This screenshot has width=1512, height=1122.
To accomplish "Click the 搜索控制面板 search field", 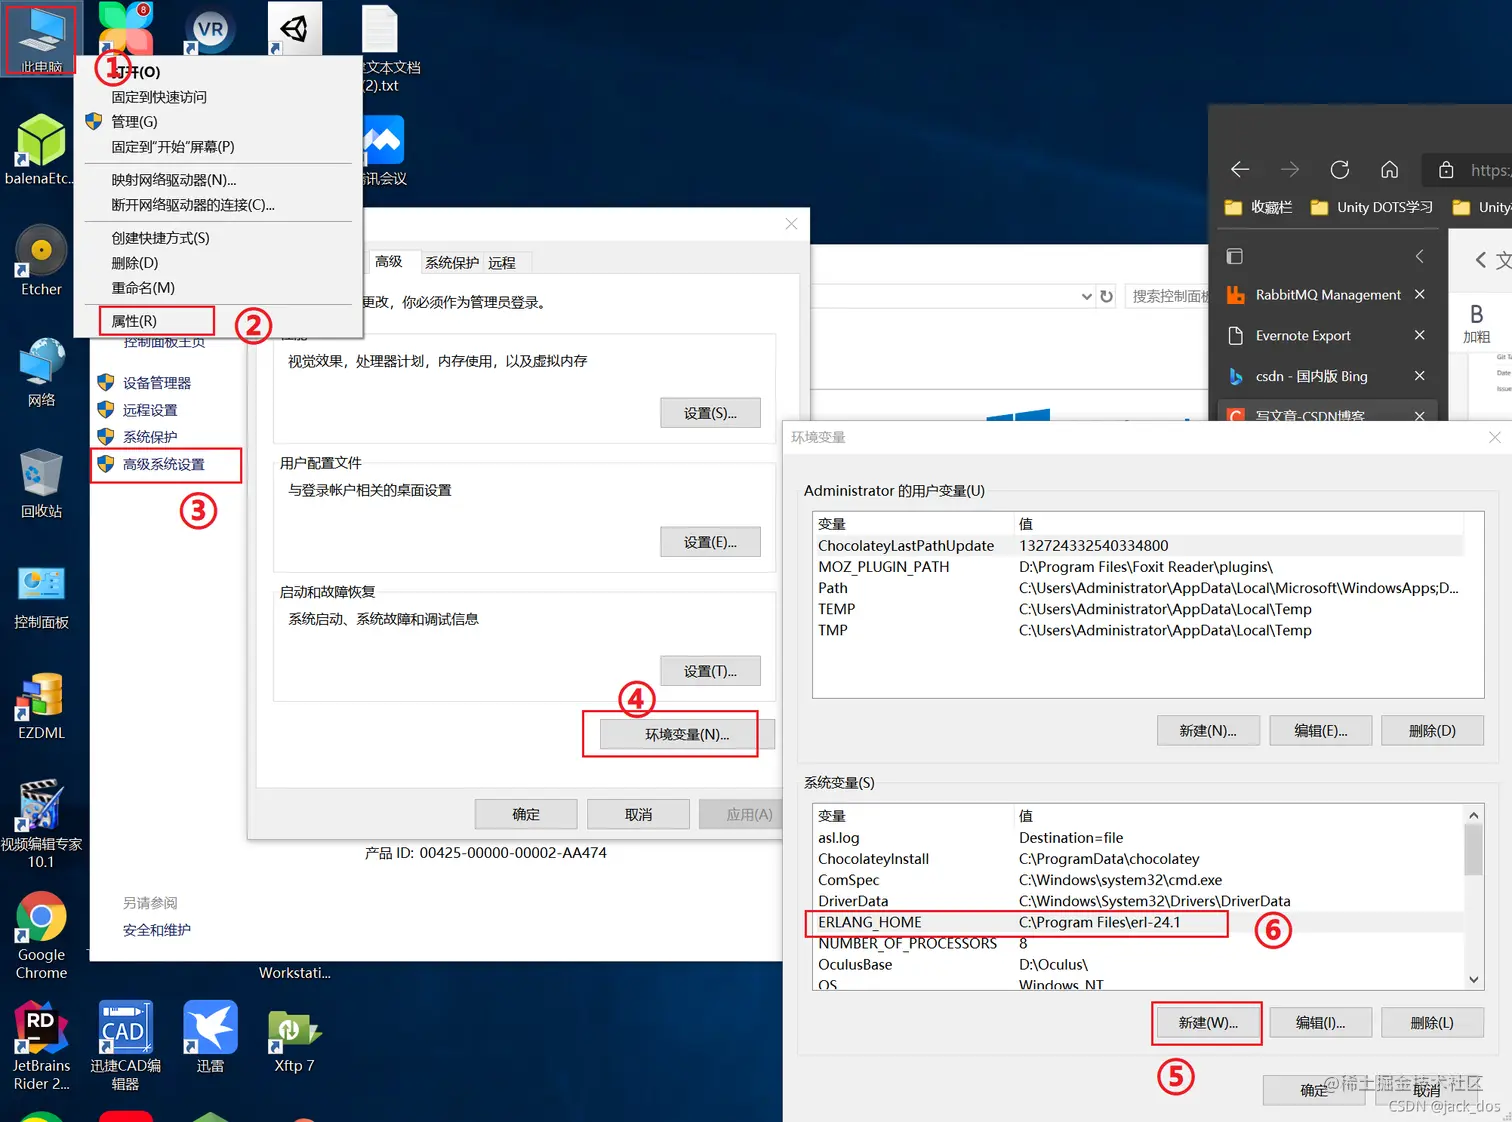I will (1167, 296).
